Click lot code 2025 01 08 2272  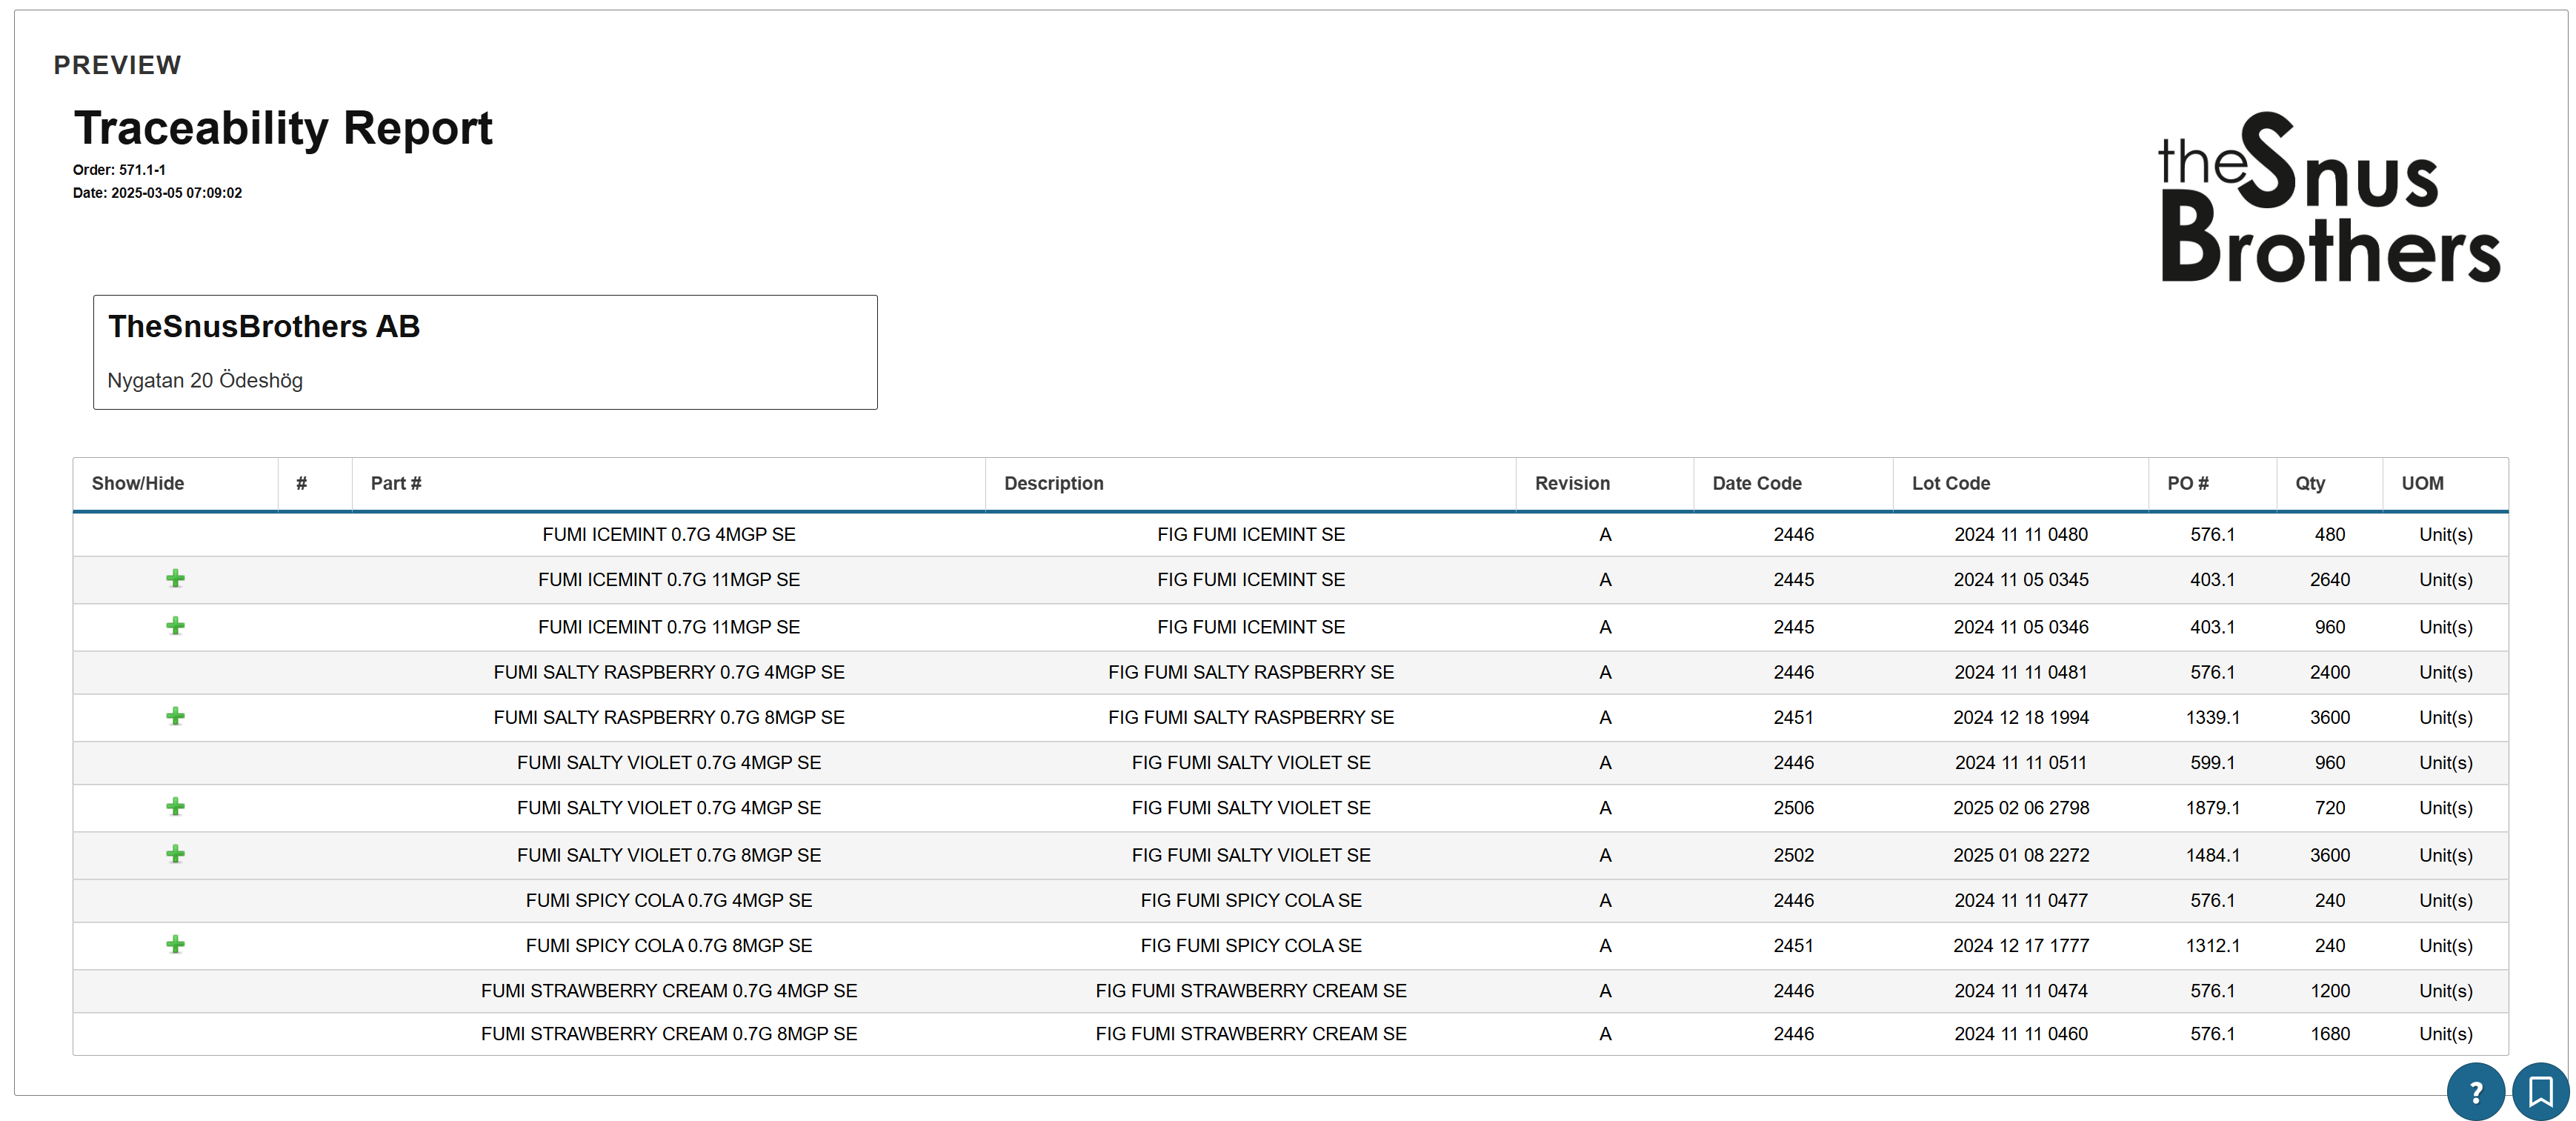(2021, 855)
